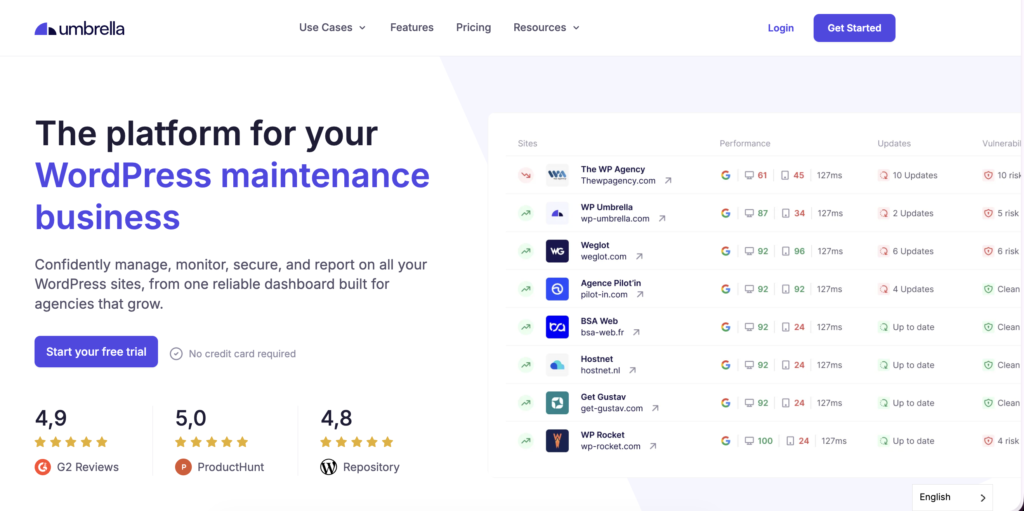Screen dimensions: 1024x511
Task: Click the downward trend icon for The WP Agency
Action: tap(526, 175)
